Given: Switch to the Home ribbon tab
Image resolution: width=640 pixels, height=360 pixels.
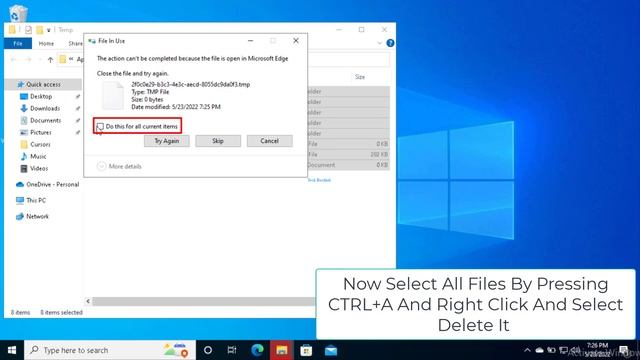Looking at the screenshot, I should [46, 43].
